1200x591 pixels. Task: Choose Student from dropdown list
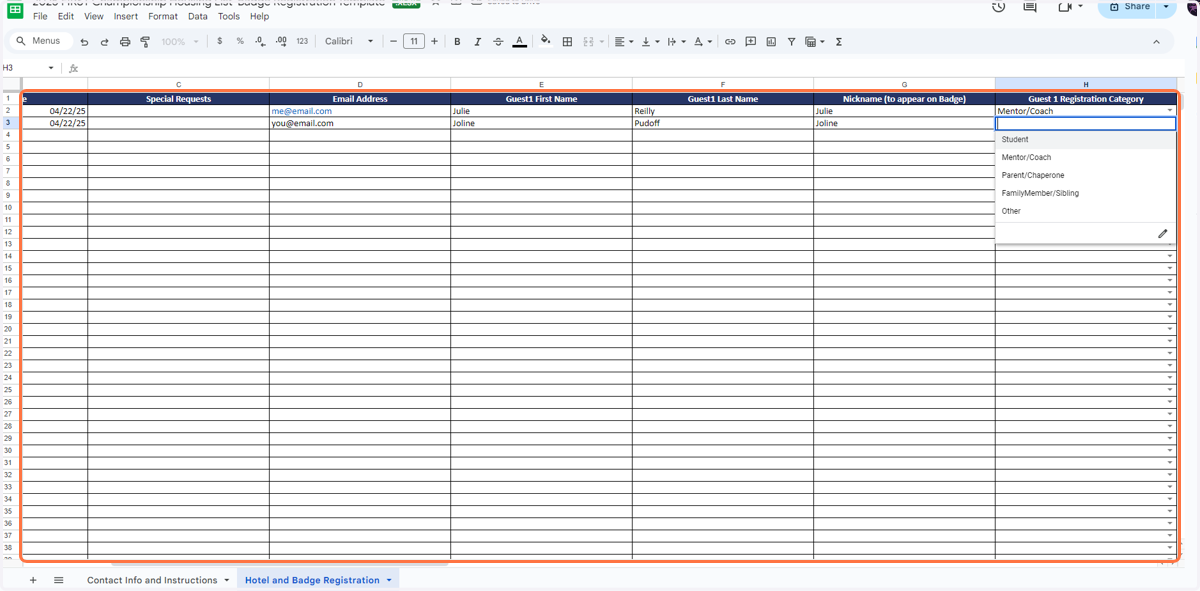click(x=1086, y=140)
